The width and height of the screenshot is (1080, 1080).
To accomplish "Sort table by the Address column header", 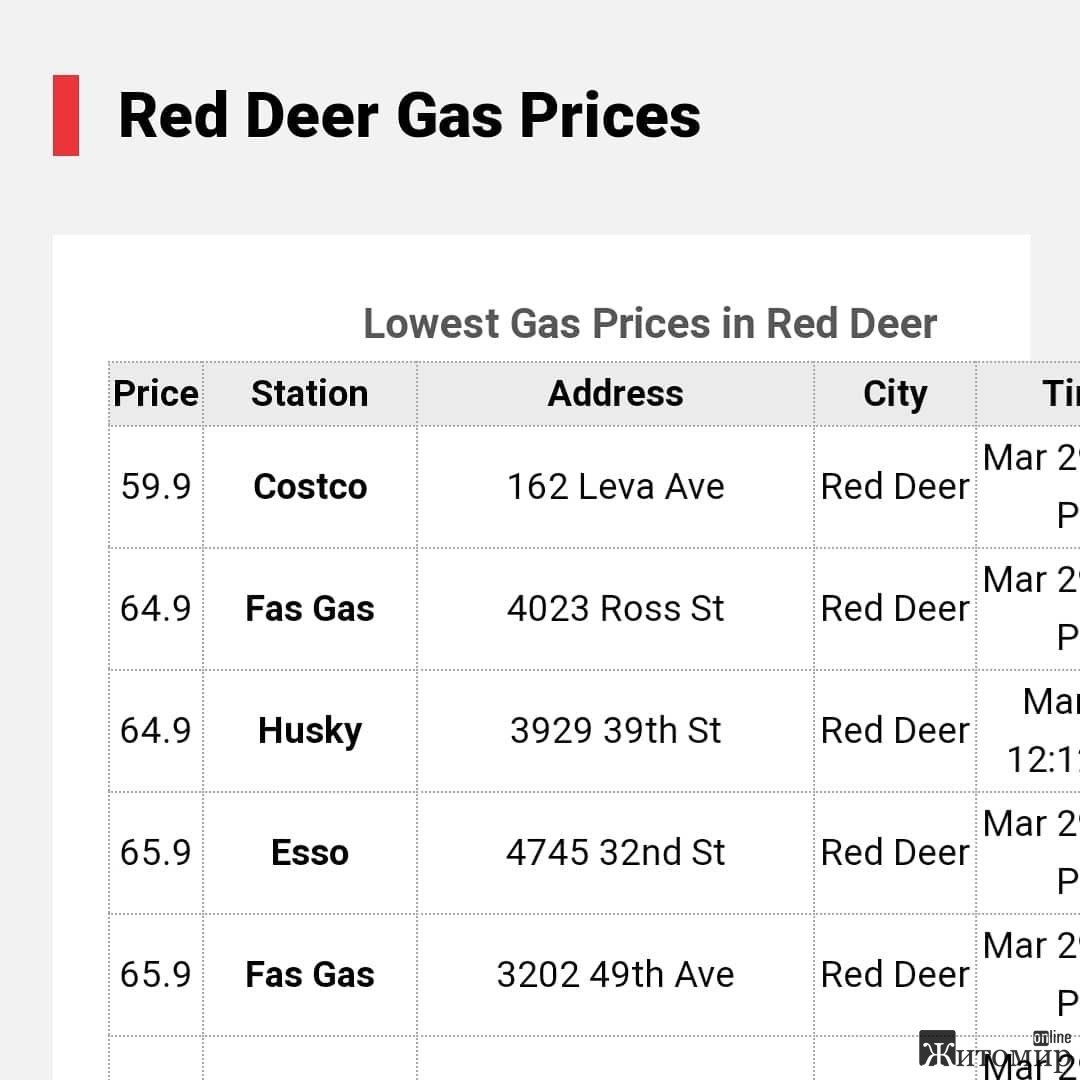I will click(616, 394).
